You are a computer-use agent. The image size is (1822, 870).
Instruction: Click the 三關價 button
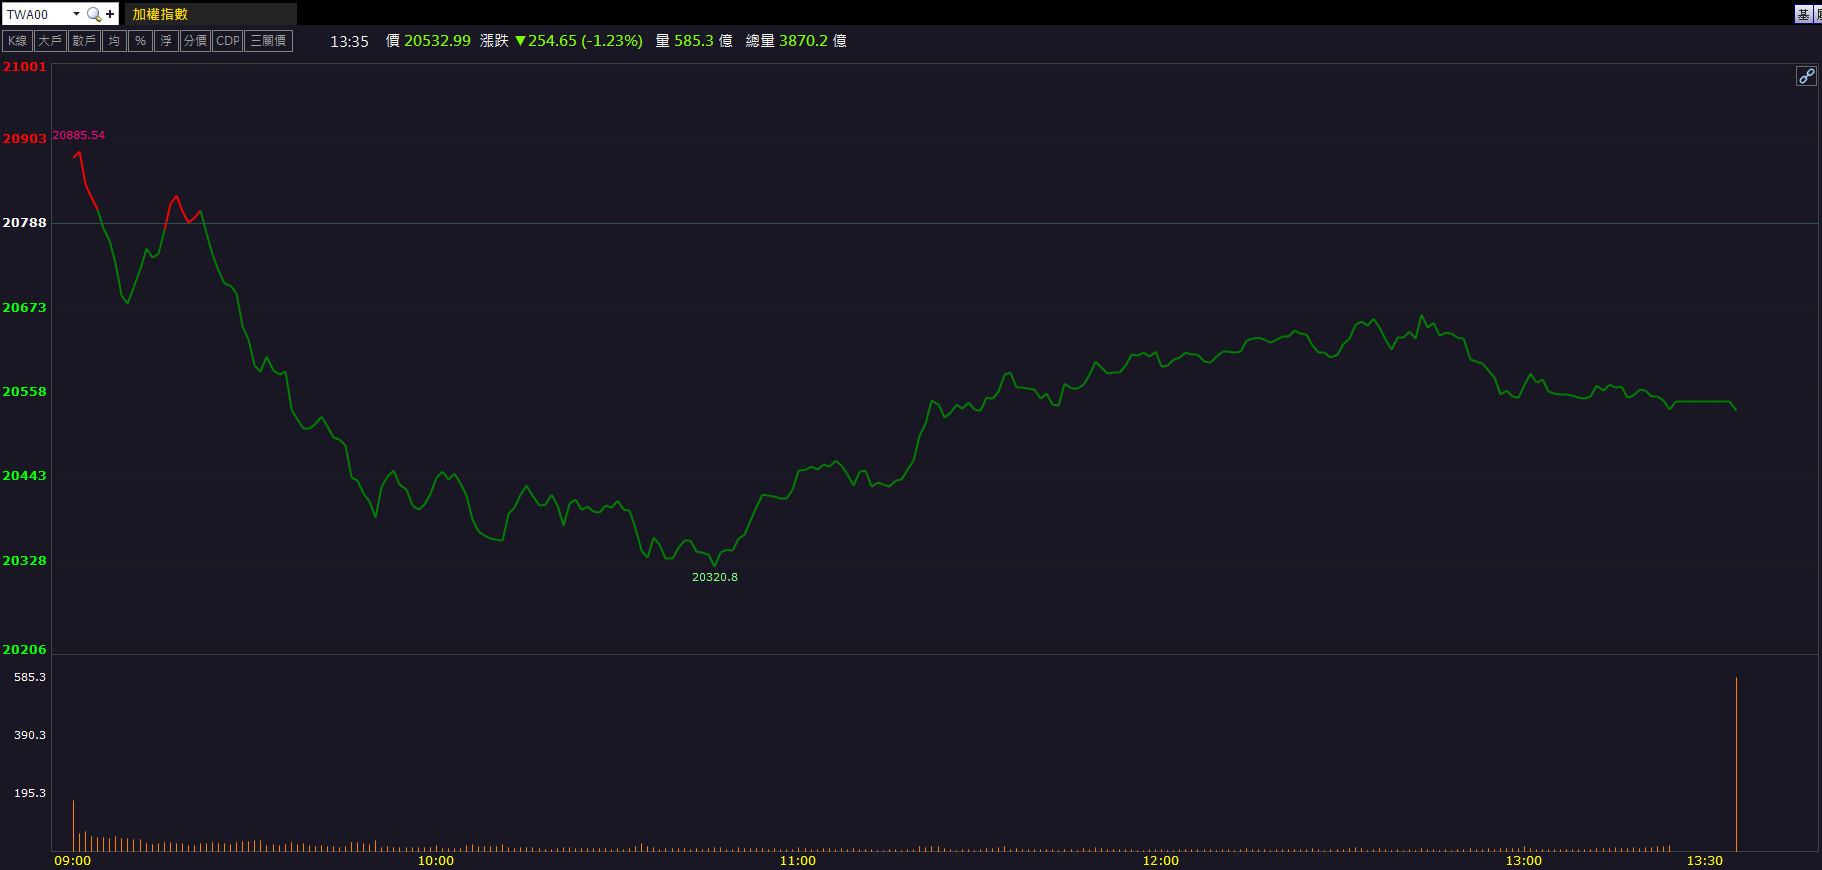click(268, 41)
